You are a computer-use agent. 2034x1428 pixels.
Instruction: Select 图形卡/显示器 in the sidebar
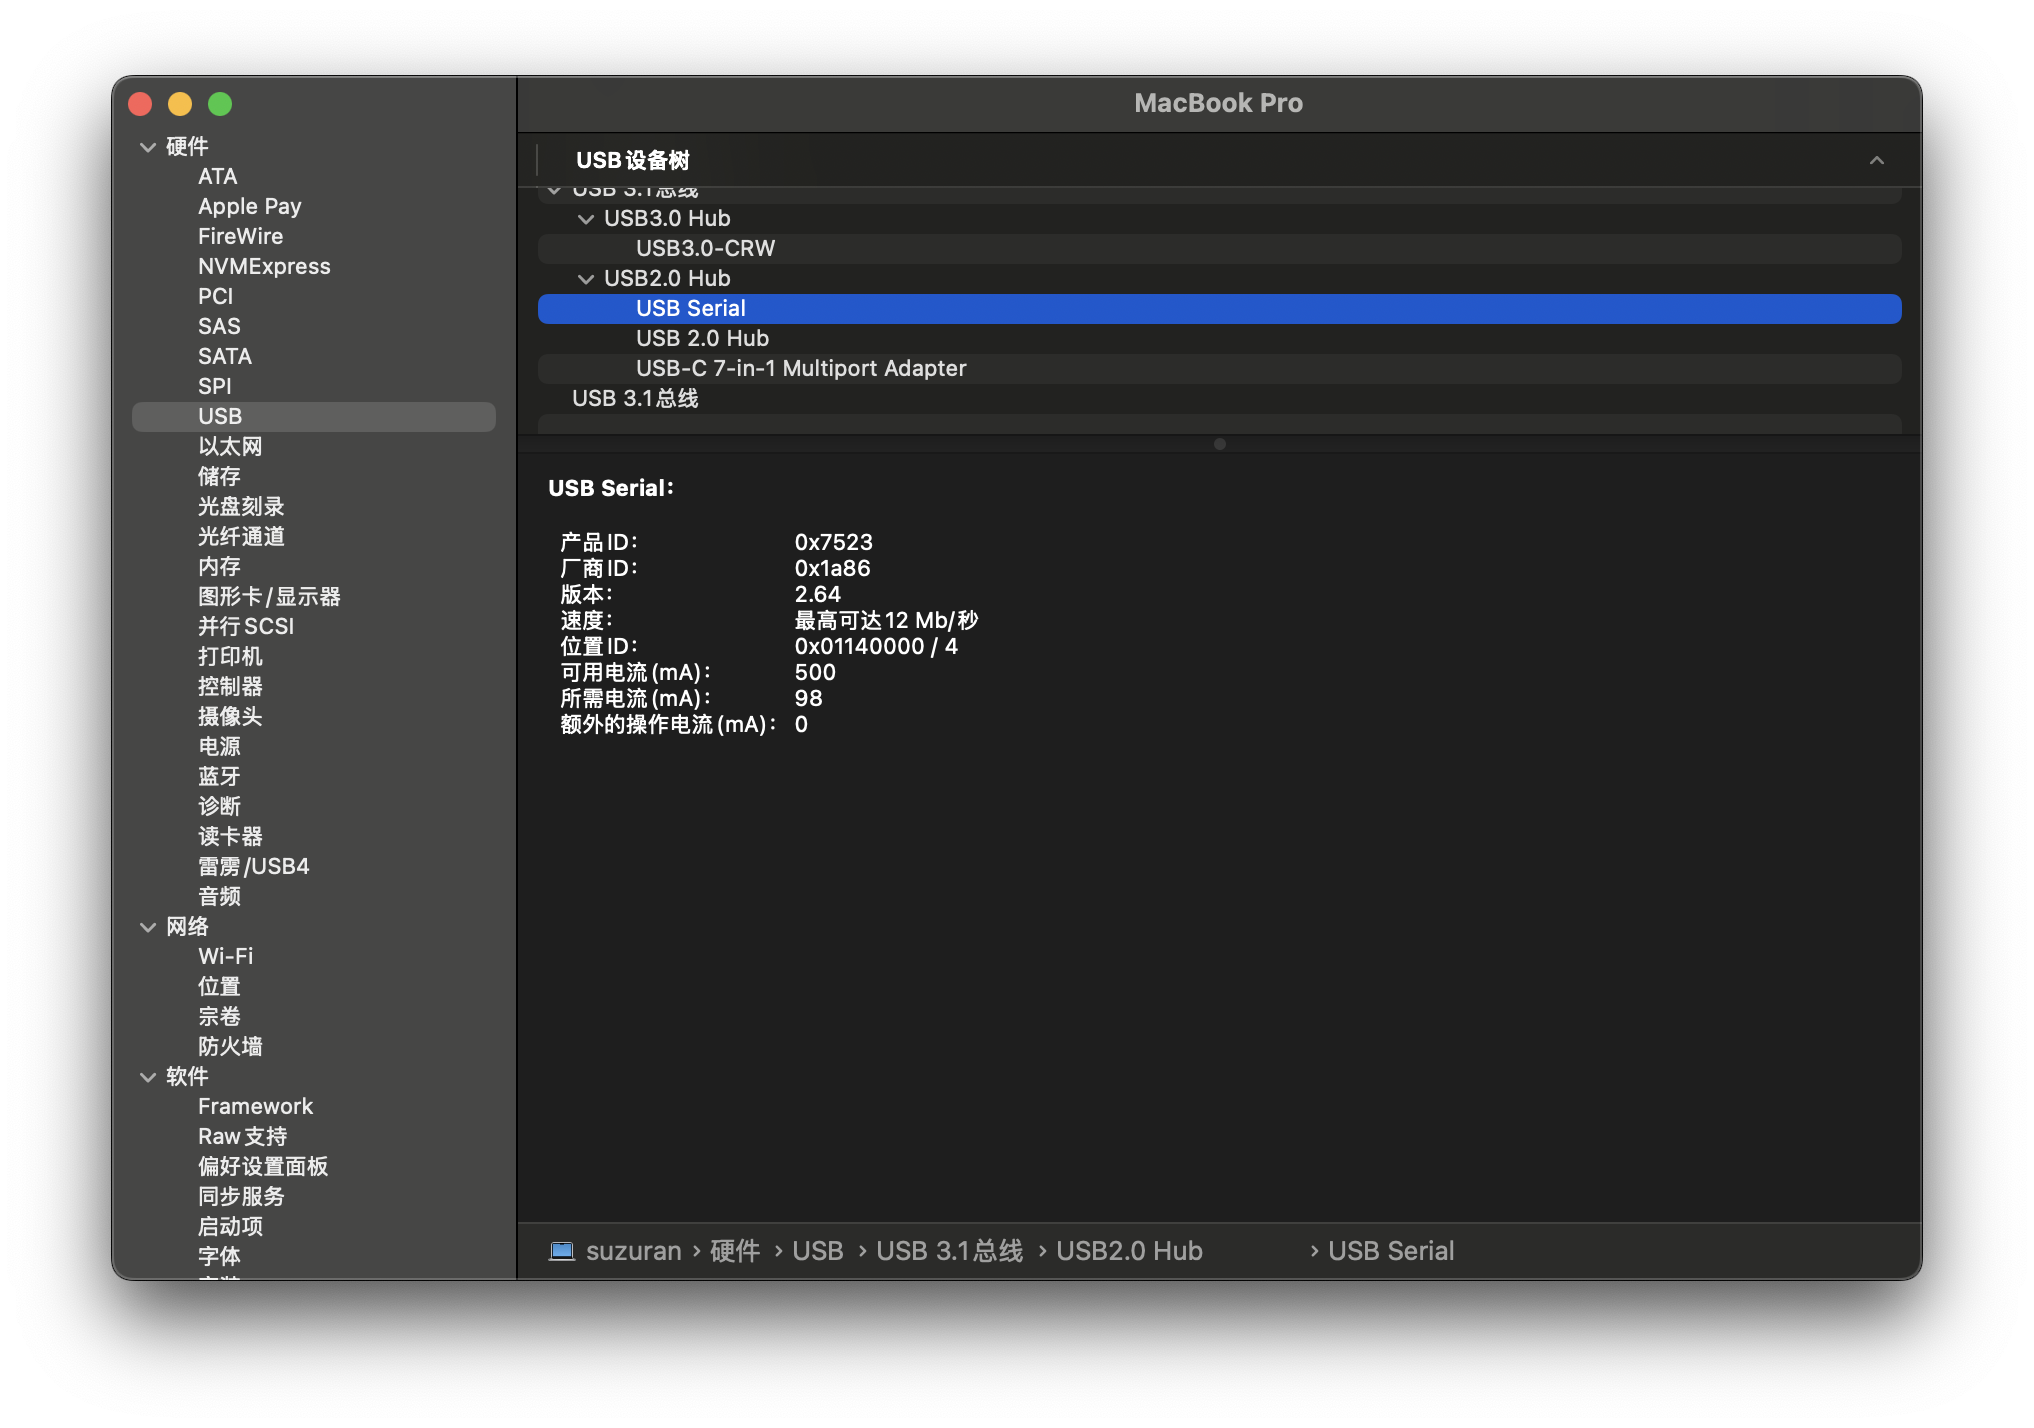pyautogui.click(x=314, y=597)
